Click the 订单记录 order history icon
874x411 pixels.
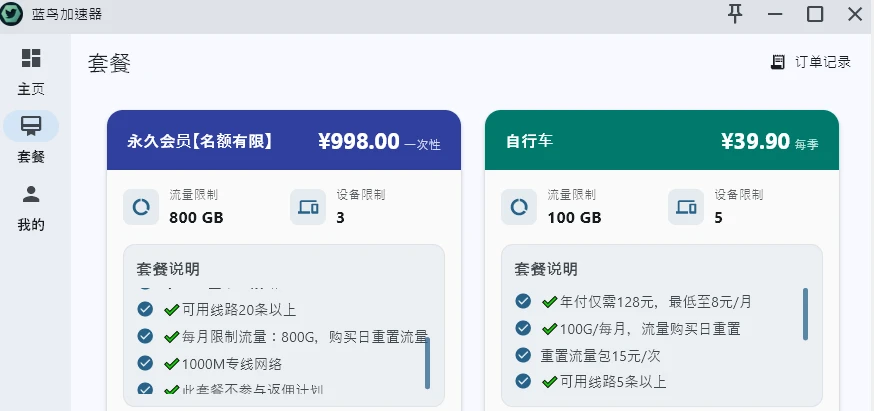pyautogui.click(x=778, y=62)
